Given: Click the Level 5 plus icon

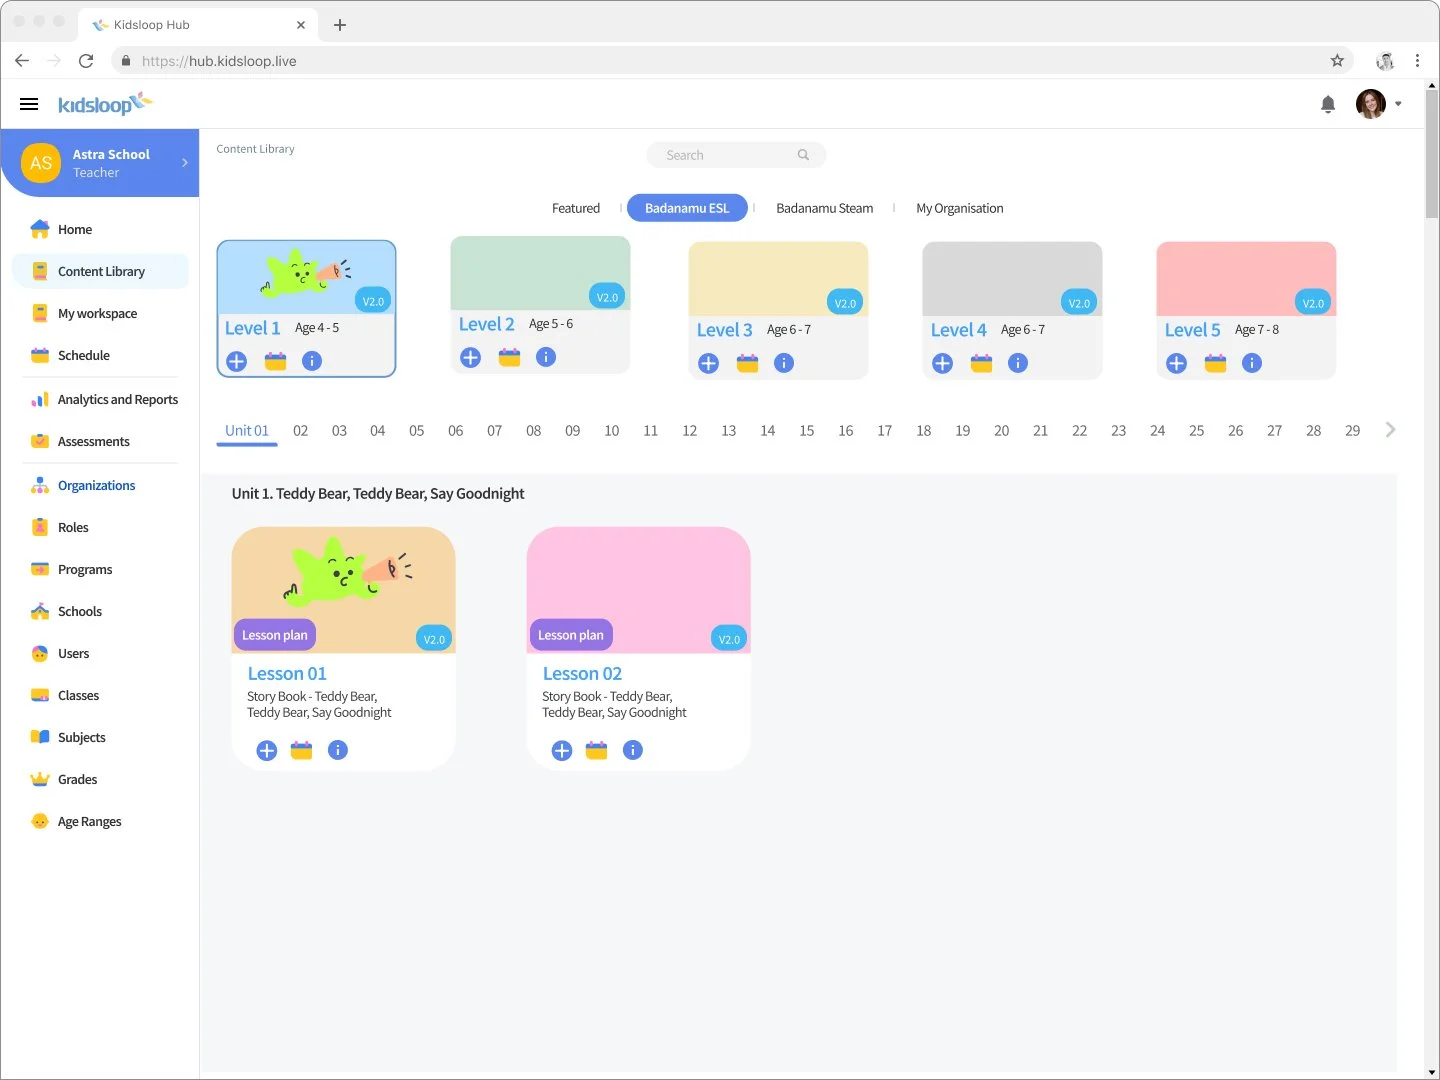Looking at the screenshot, I should point(1176,363).
